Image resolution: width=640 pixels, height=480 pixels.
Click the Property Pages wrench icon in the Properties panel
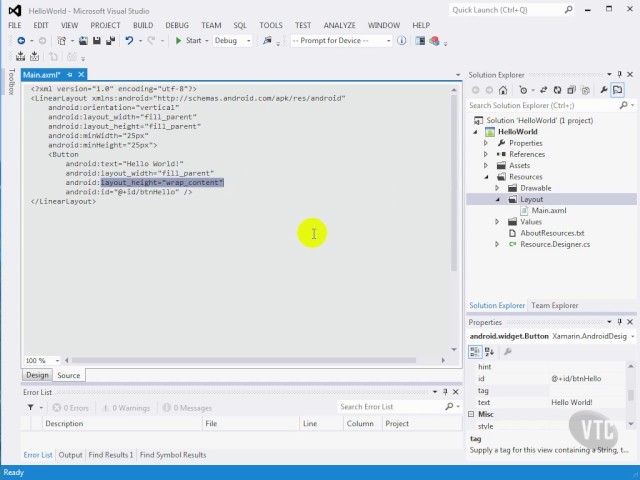point(507,351)
